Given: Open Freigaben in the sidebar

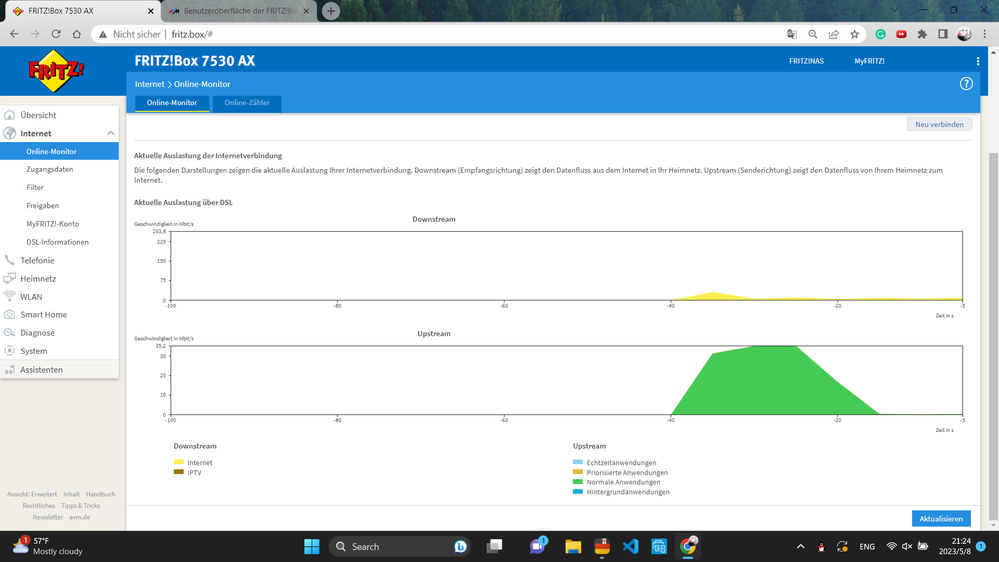Looking at the screenshot, I should click(x=43, y=206).
